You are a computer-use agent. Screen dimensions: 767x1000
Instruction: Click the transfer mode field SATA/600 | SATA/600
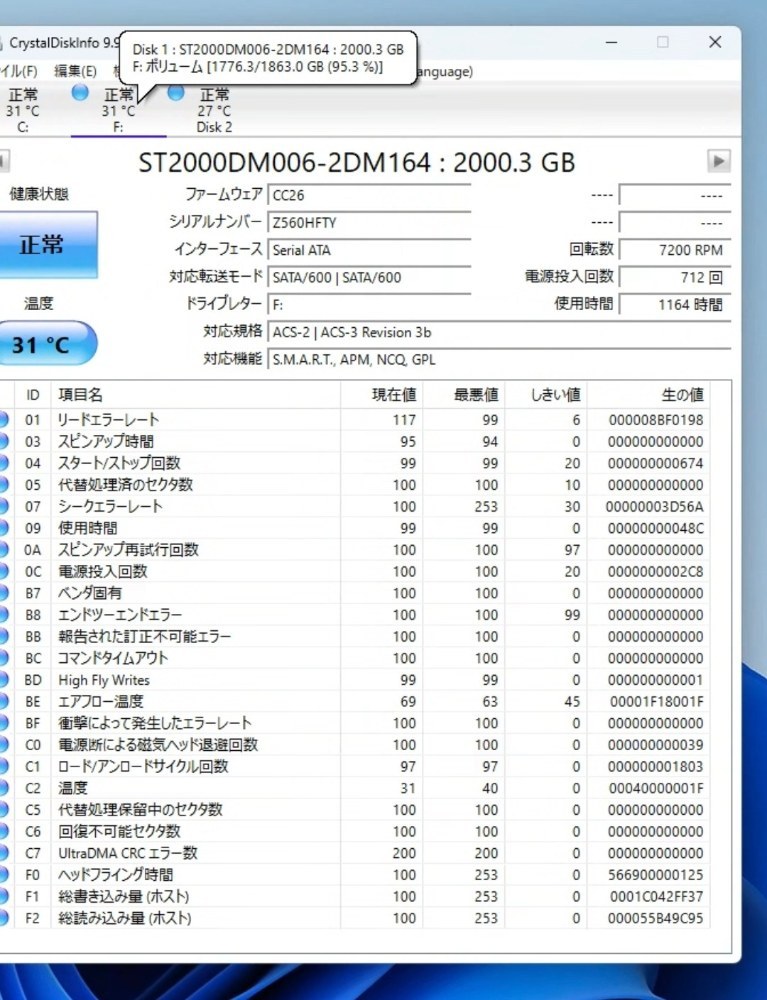coord(369,277)
